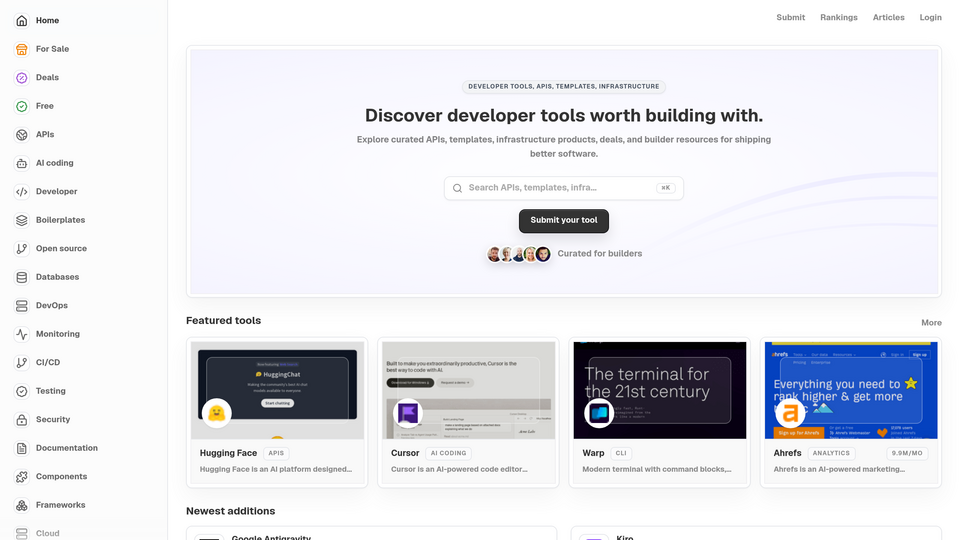Click the developer tools category pill above headline
The height and width of the screenshot is (540, 960).
[564, 86]
